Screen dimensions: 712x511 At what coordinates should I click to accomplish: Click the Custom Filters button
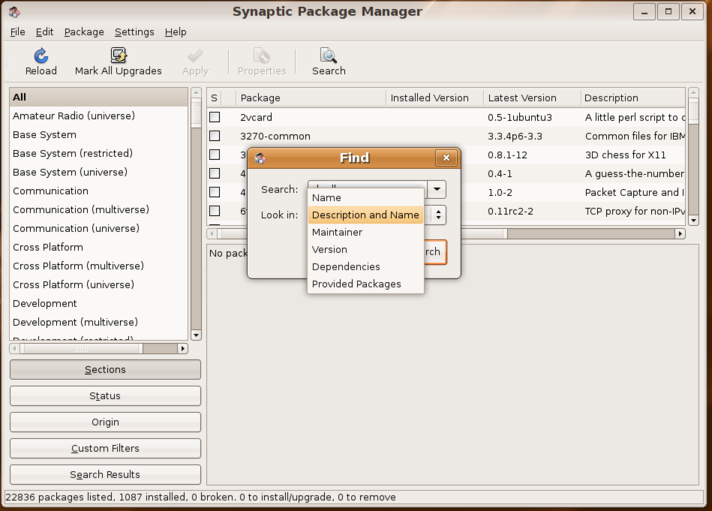[x=105, y=448]
